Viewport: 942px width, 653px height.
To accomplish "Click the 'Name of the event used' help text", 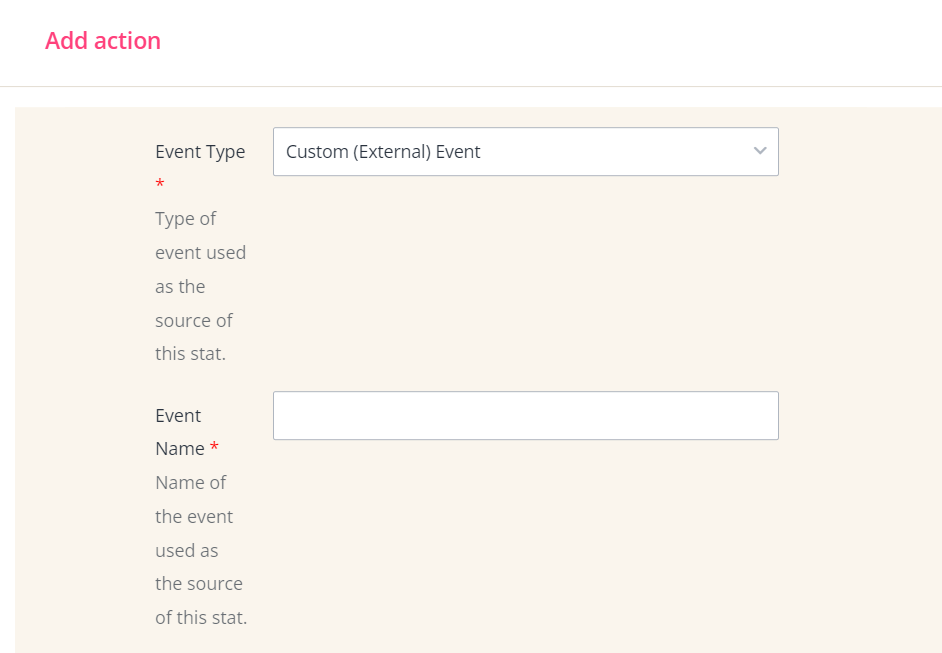I will point(194,500).
